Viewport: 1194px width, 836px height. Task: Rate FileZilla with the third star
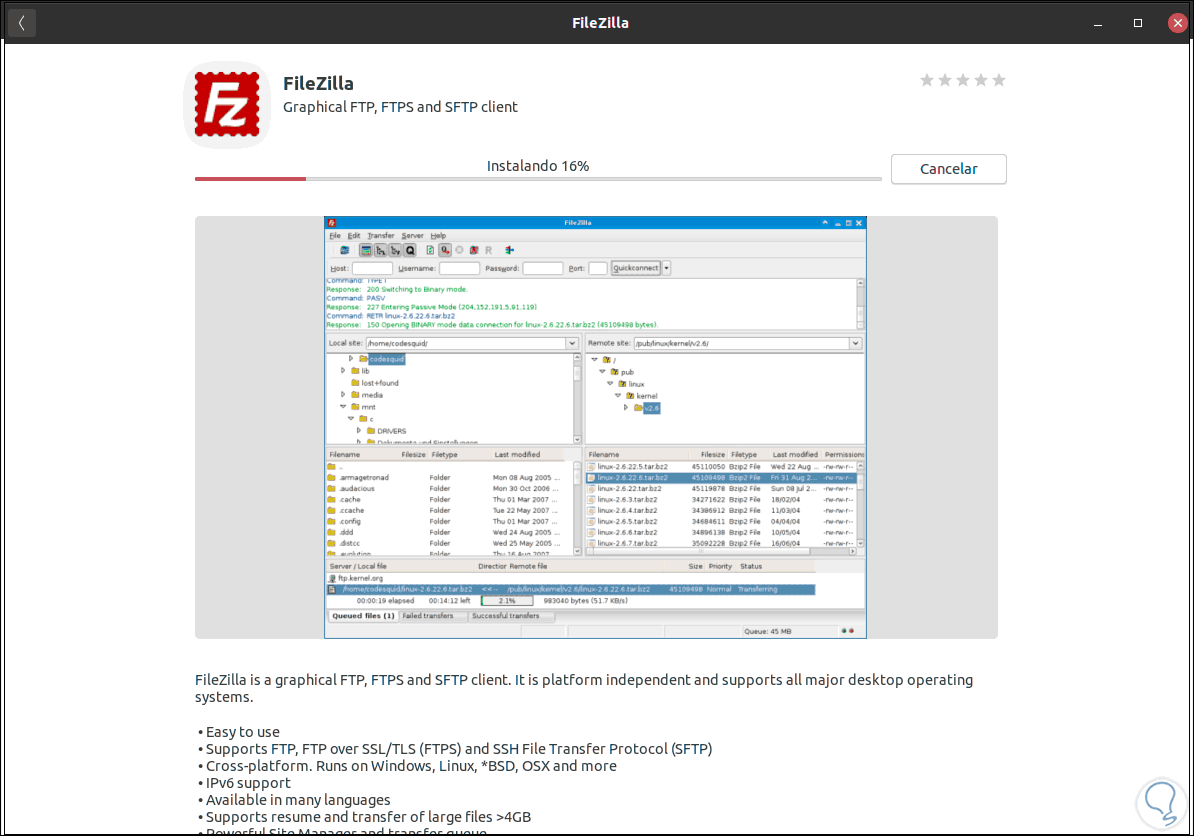(x=963, y=80)
